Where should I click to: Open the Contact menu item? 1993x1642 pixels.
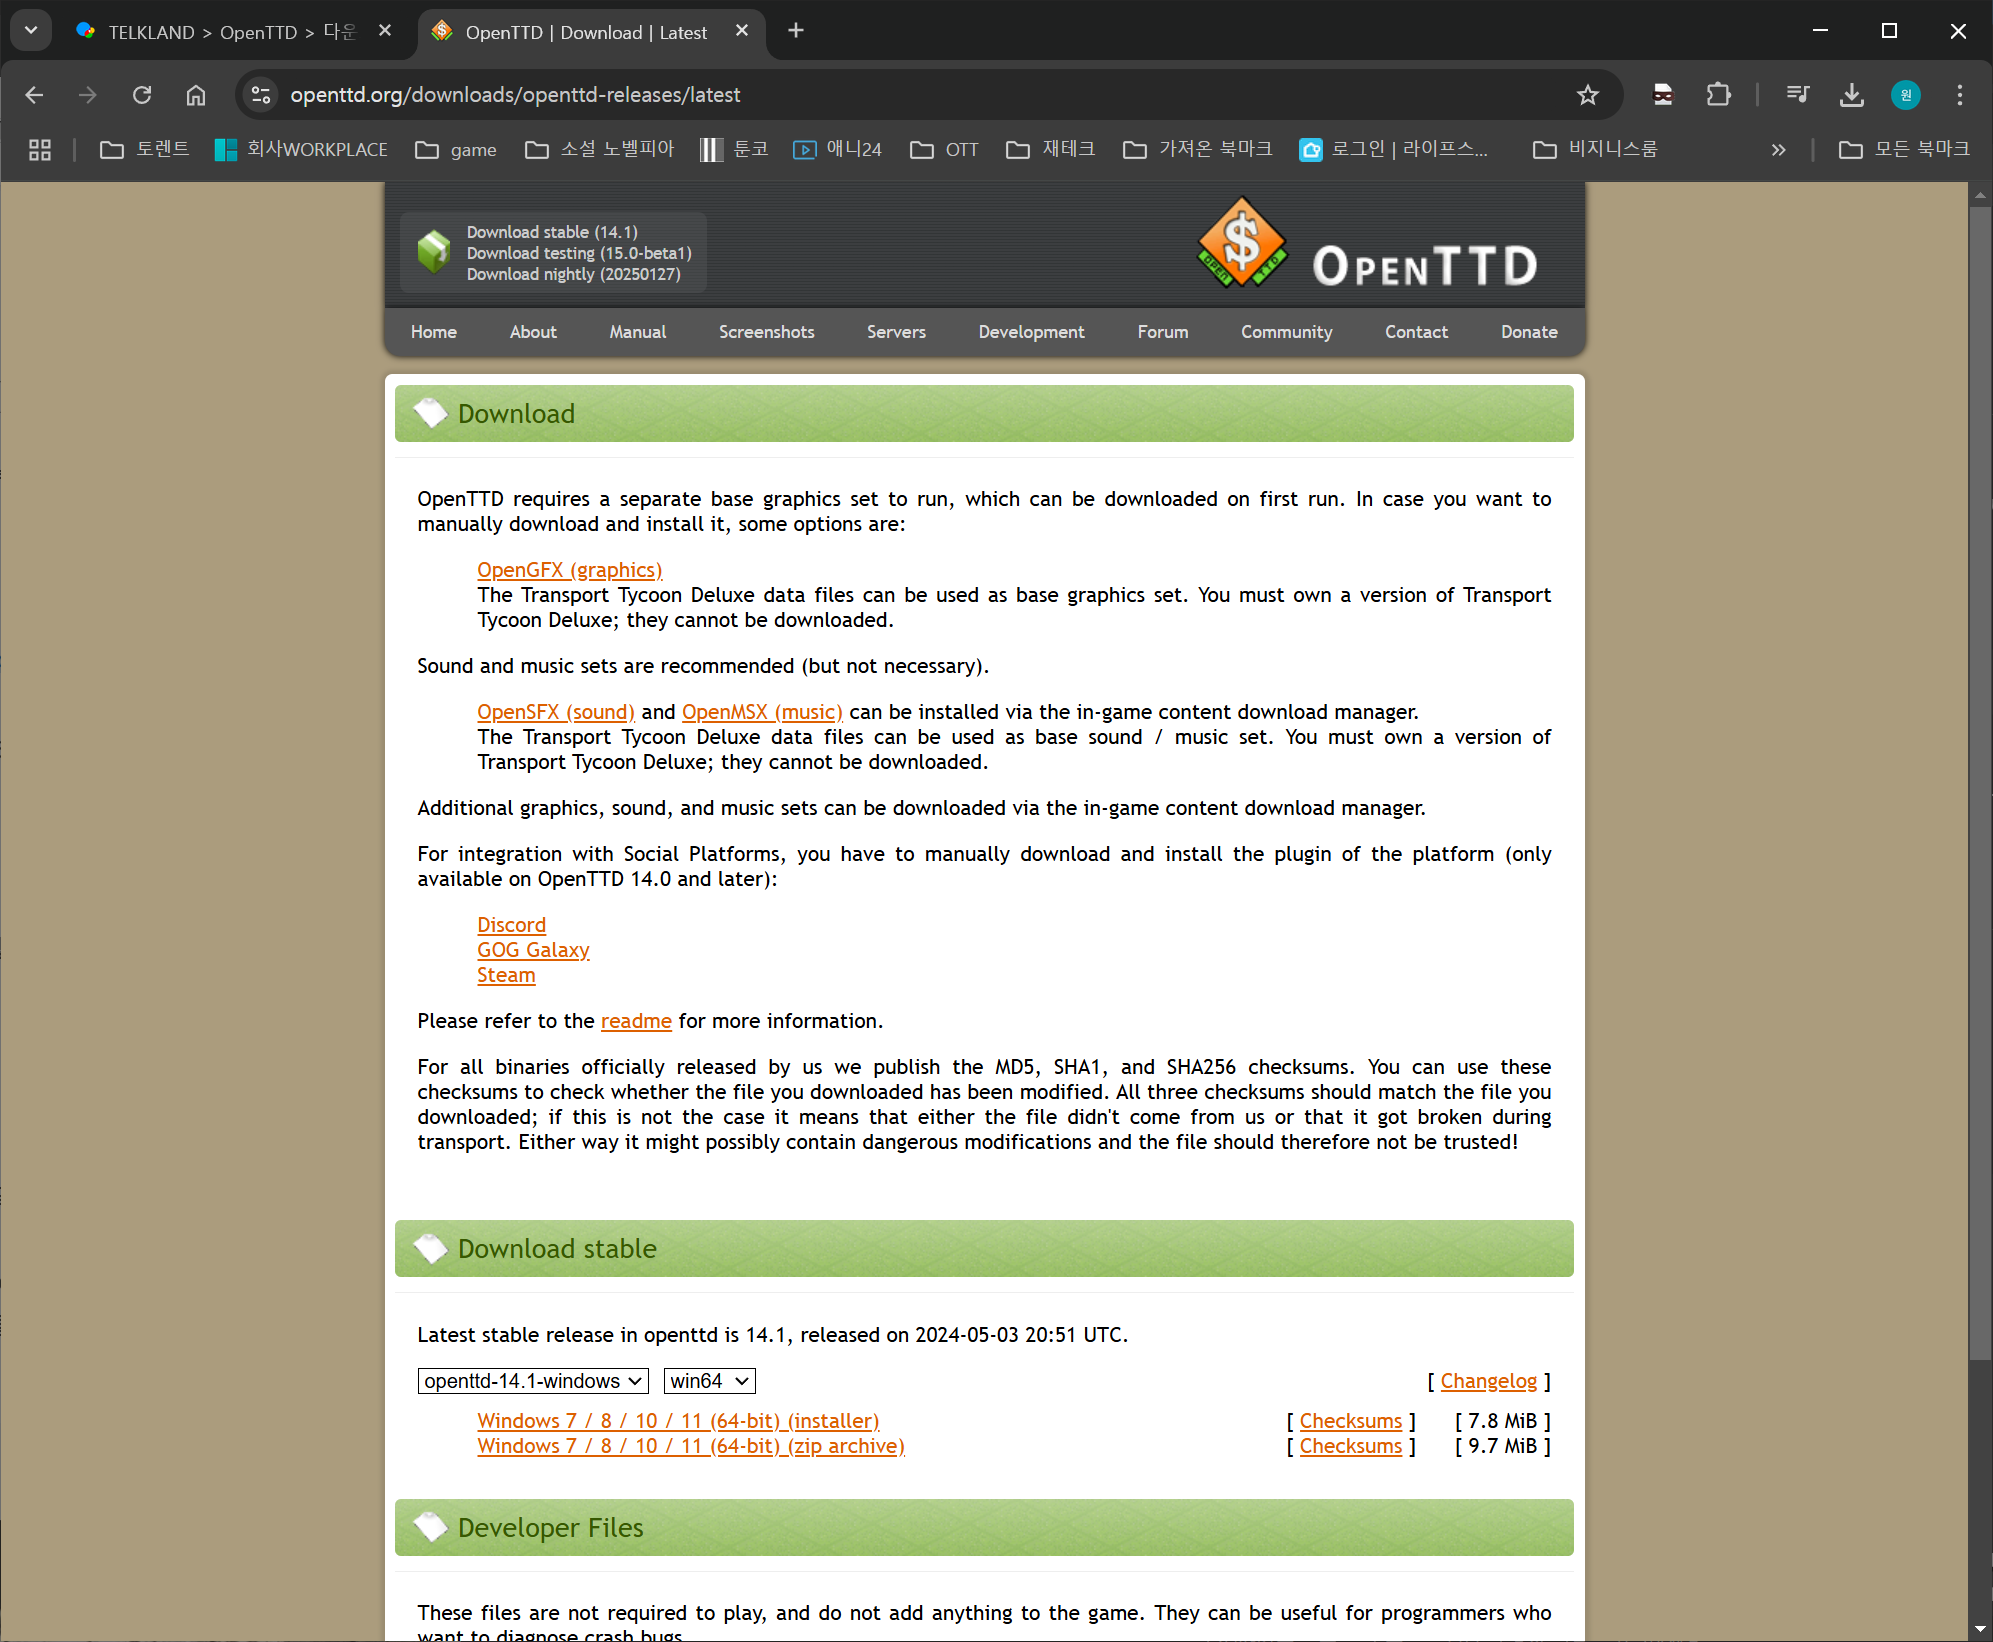(x=1417, y=332)
